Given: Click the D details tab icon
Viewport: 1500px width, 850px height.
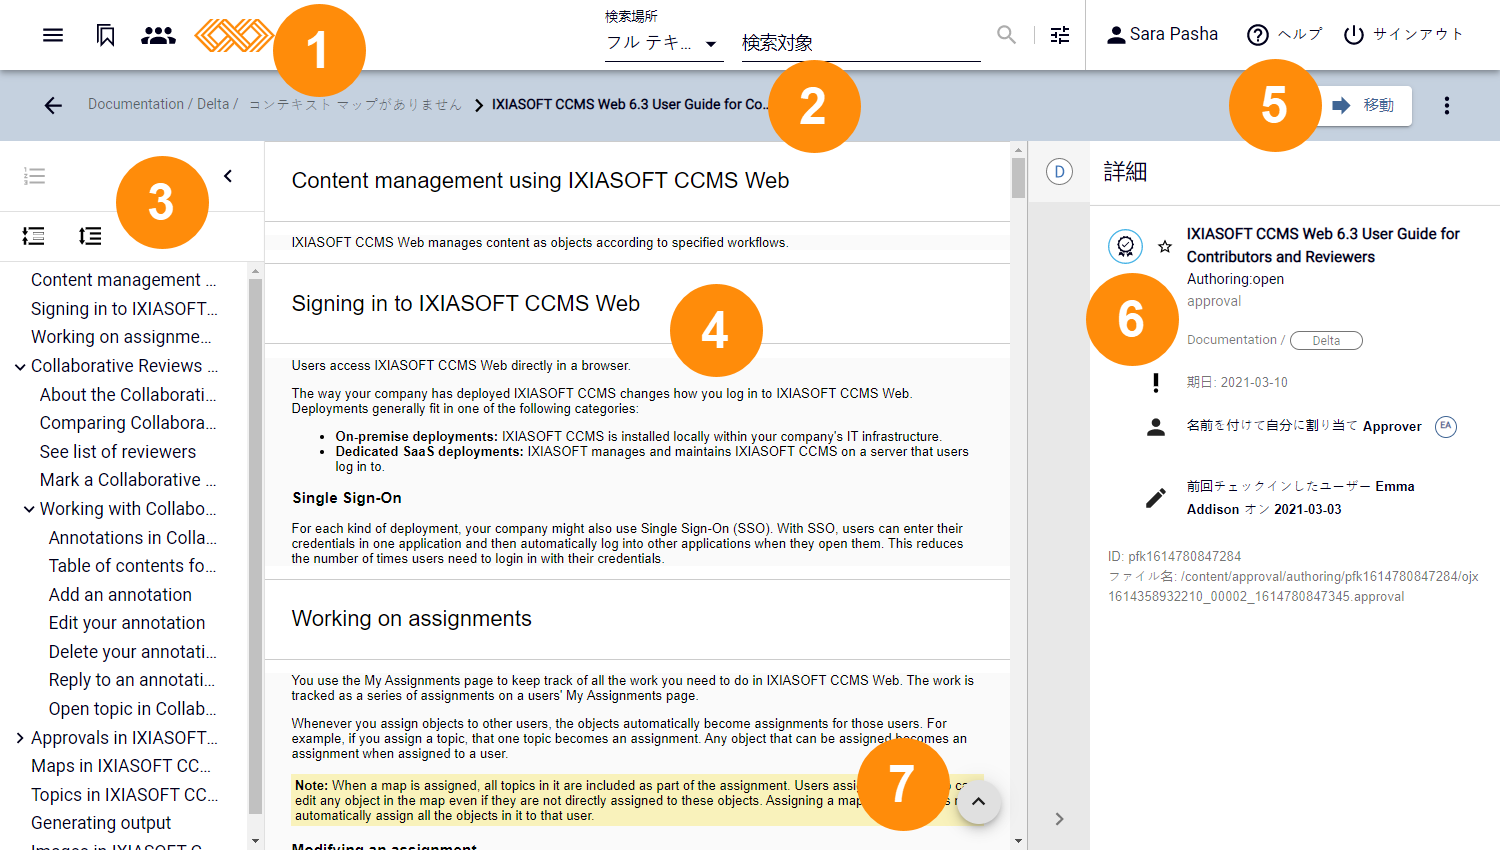Looking at the screenshot, I should (x=1059, y=172).
